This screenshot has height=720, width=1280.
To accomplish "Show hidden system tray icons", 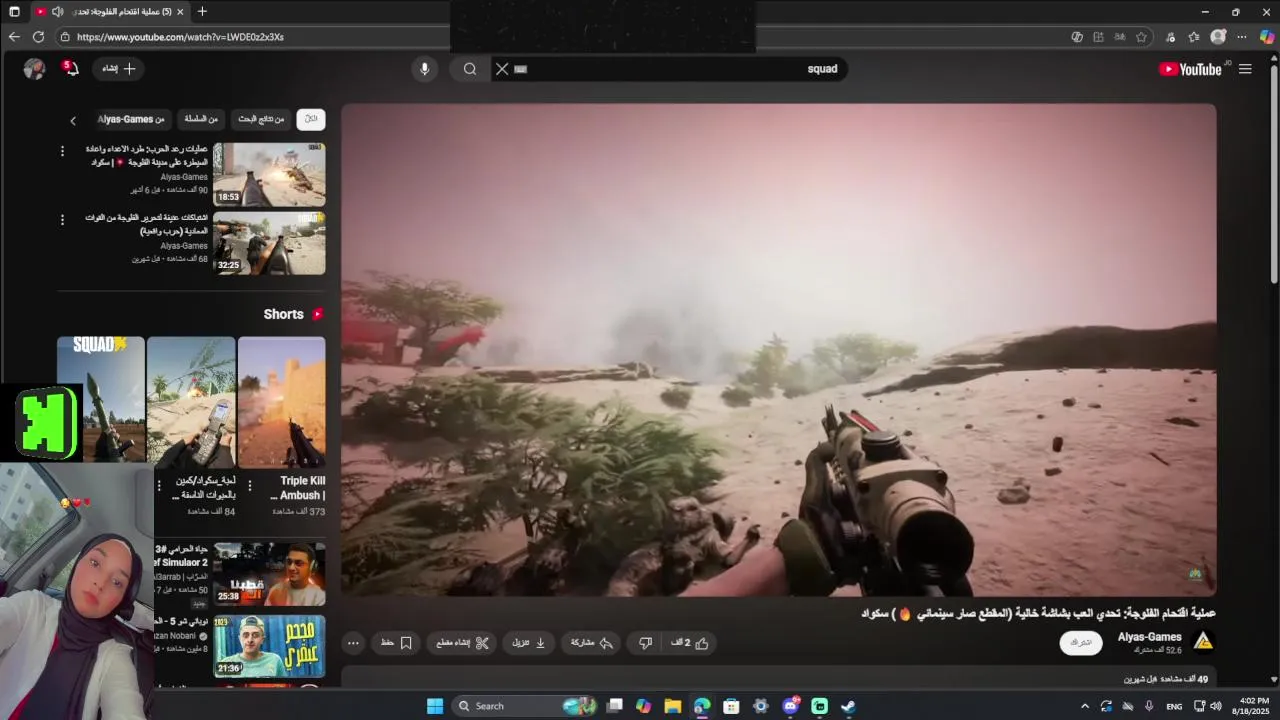I will 1085,706.
